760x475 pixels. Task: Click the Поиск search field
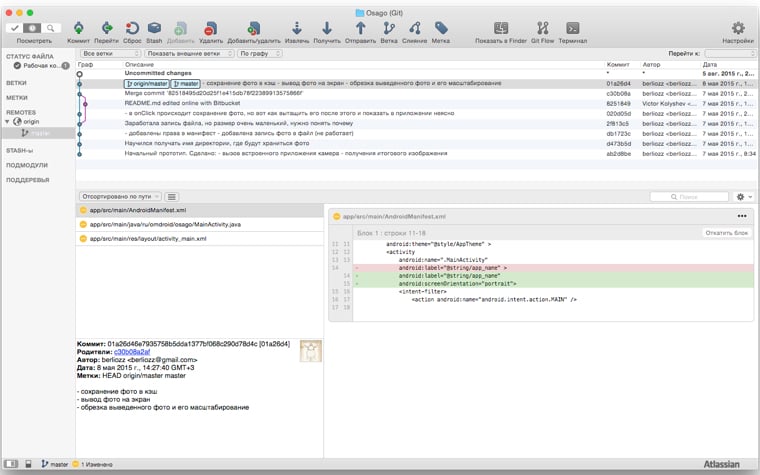[689, 197]
